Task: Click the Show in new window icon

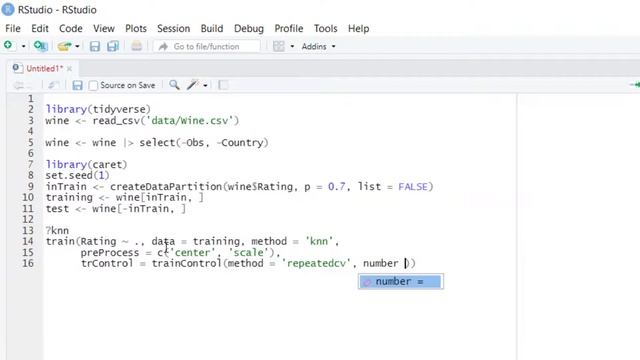Action: 52,85
